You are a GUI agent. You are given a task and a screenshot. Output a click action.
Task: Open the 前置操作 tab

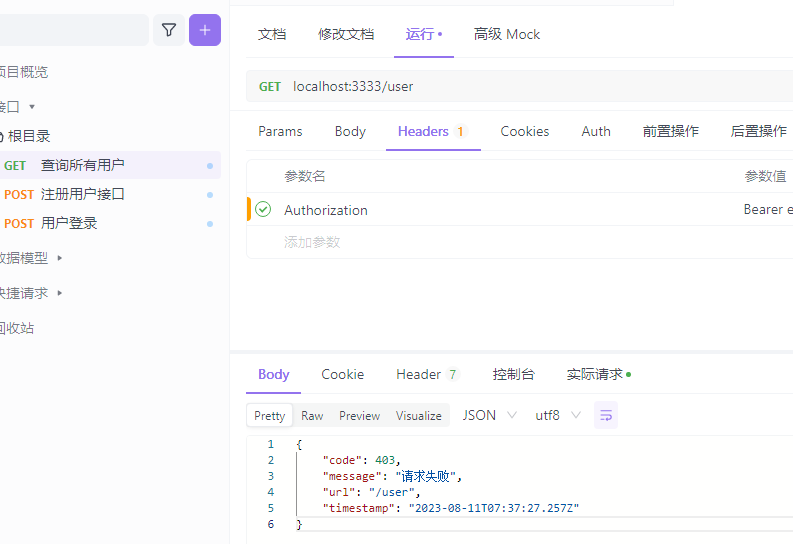tap(671, 131)
